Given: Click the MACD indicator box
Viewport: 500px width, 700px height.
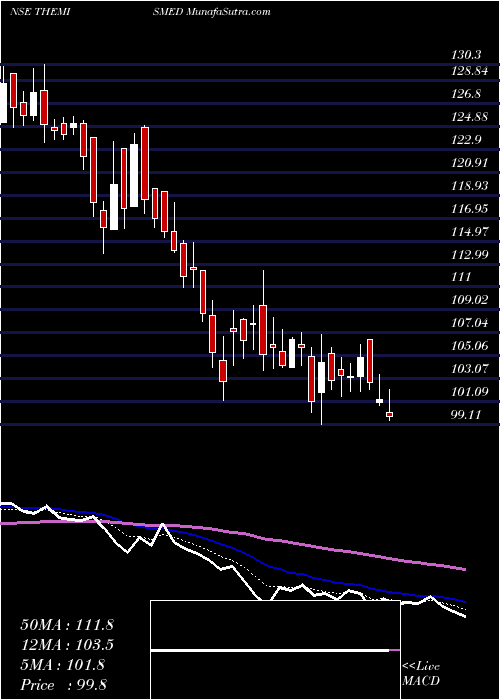Looking at the screenshot, I should click(x=275, y=650).
